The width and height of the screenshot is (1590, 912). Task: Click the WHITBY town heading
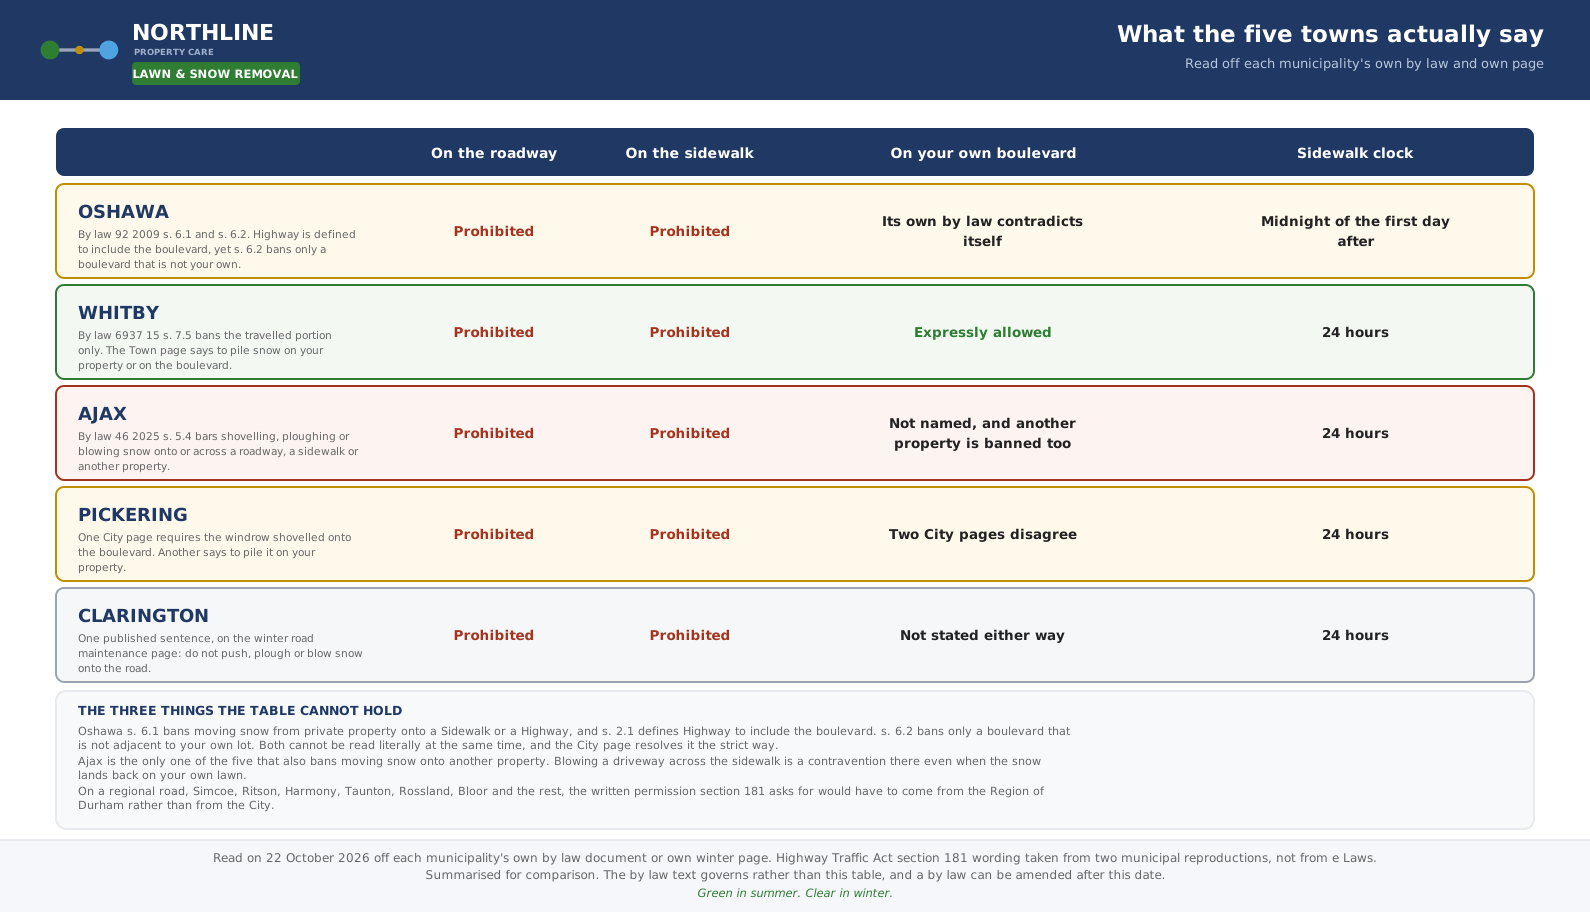click(119, 313)
